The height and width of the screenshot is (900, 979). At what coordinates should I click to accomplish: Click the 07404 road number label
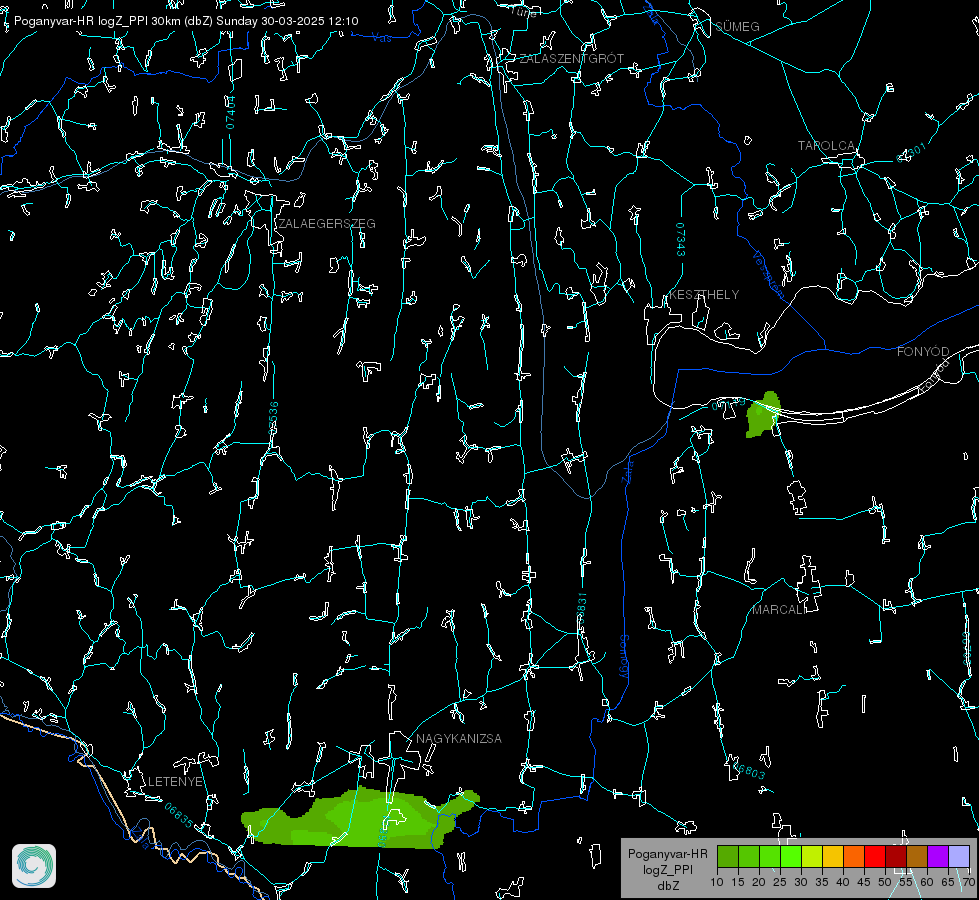click(x=230, y=113)
